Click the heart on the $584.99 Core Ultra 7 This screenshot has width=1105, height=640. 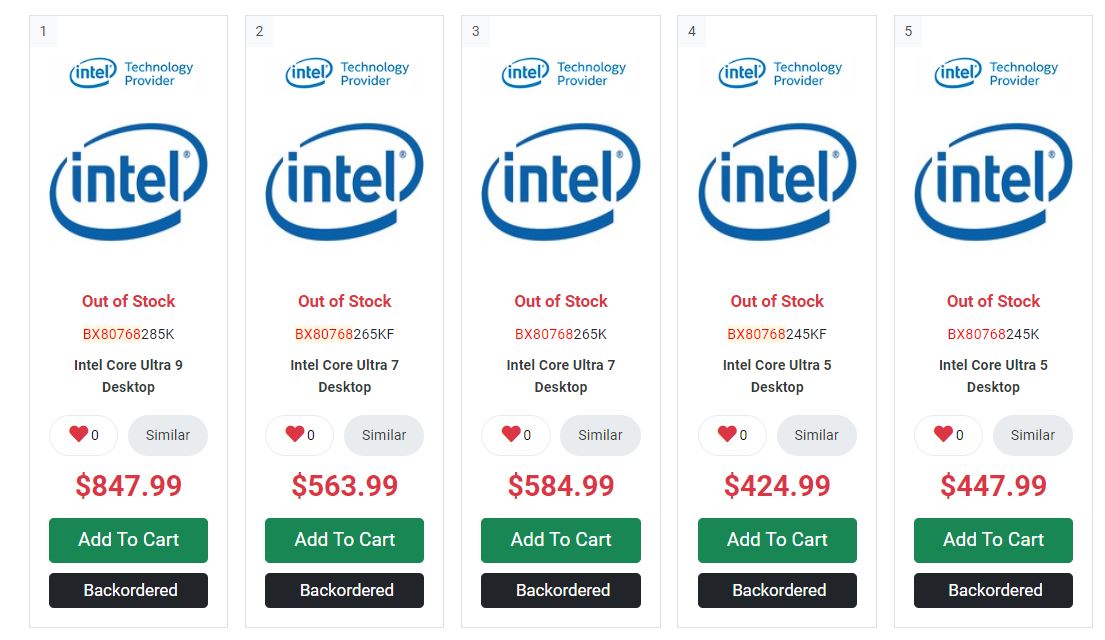(511, 434)
